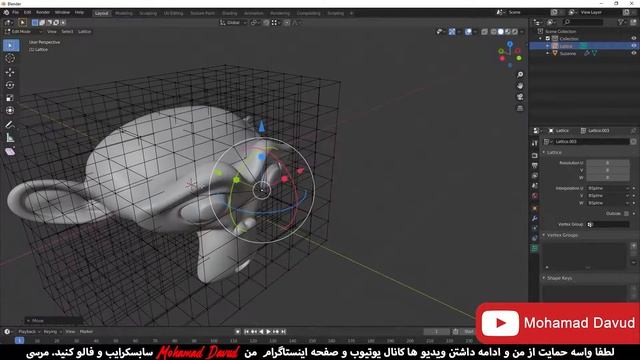Activate the 3D Cursor tool

(x=10, y=58)
